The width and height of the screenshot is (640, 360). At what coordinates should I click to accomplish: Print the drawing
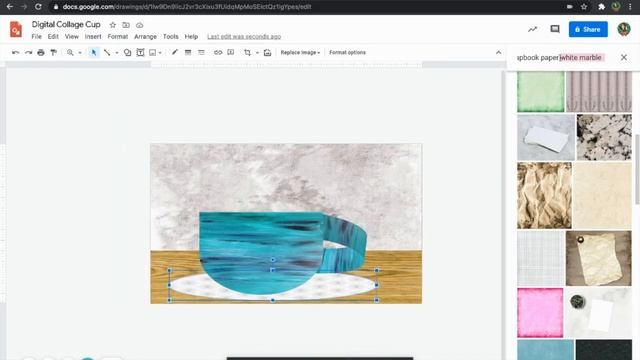(x=41, y=53)
